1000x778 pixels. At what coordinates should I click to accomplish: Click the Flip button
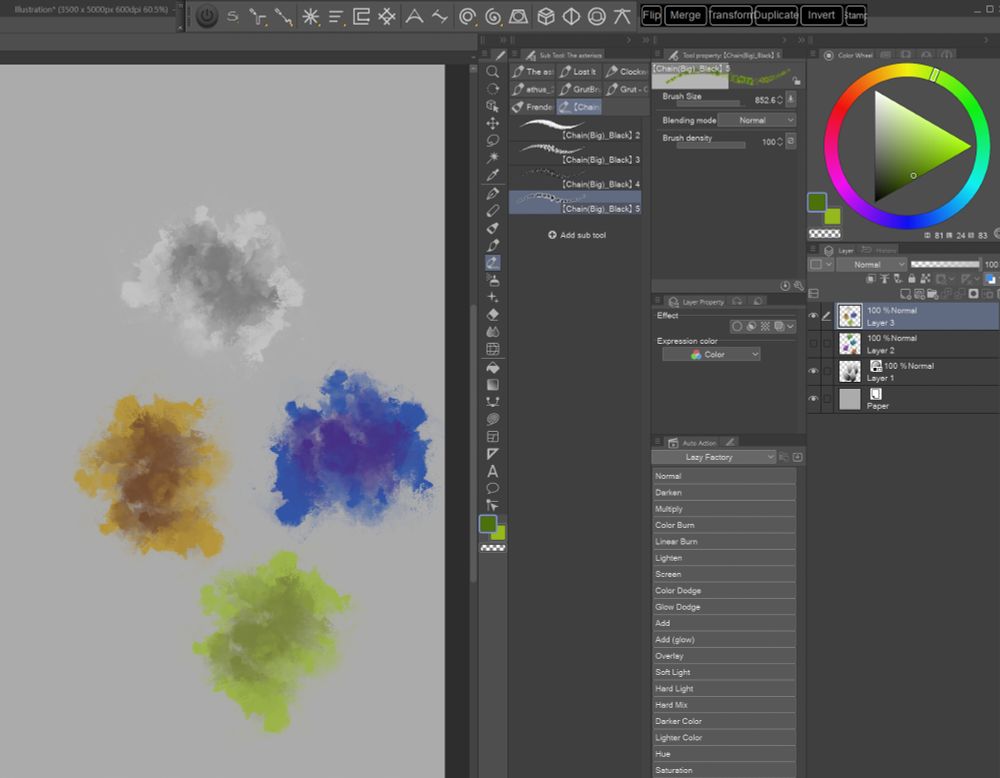pos(651,15)
